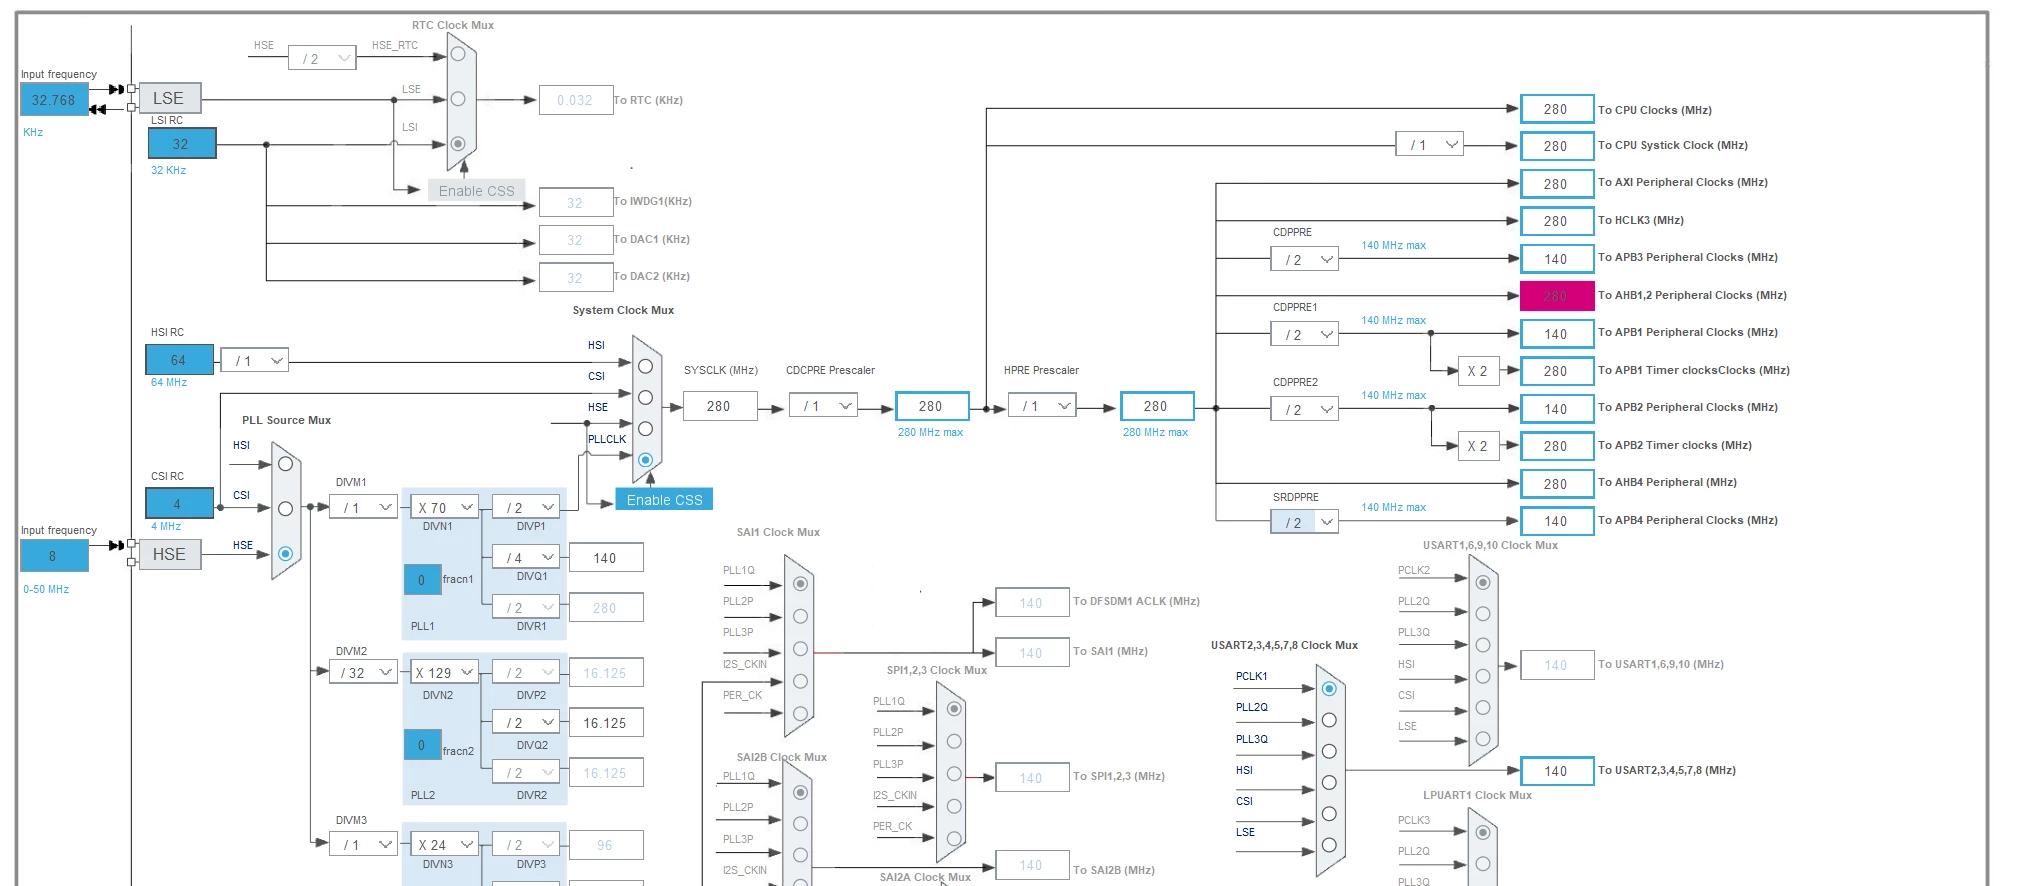Screen dimensions: 2029x886
Task: Click the CPU Clocks 280 field
Action: [x=1557, y=109]
